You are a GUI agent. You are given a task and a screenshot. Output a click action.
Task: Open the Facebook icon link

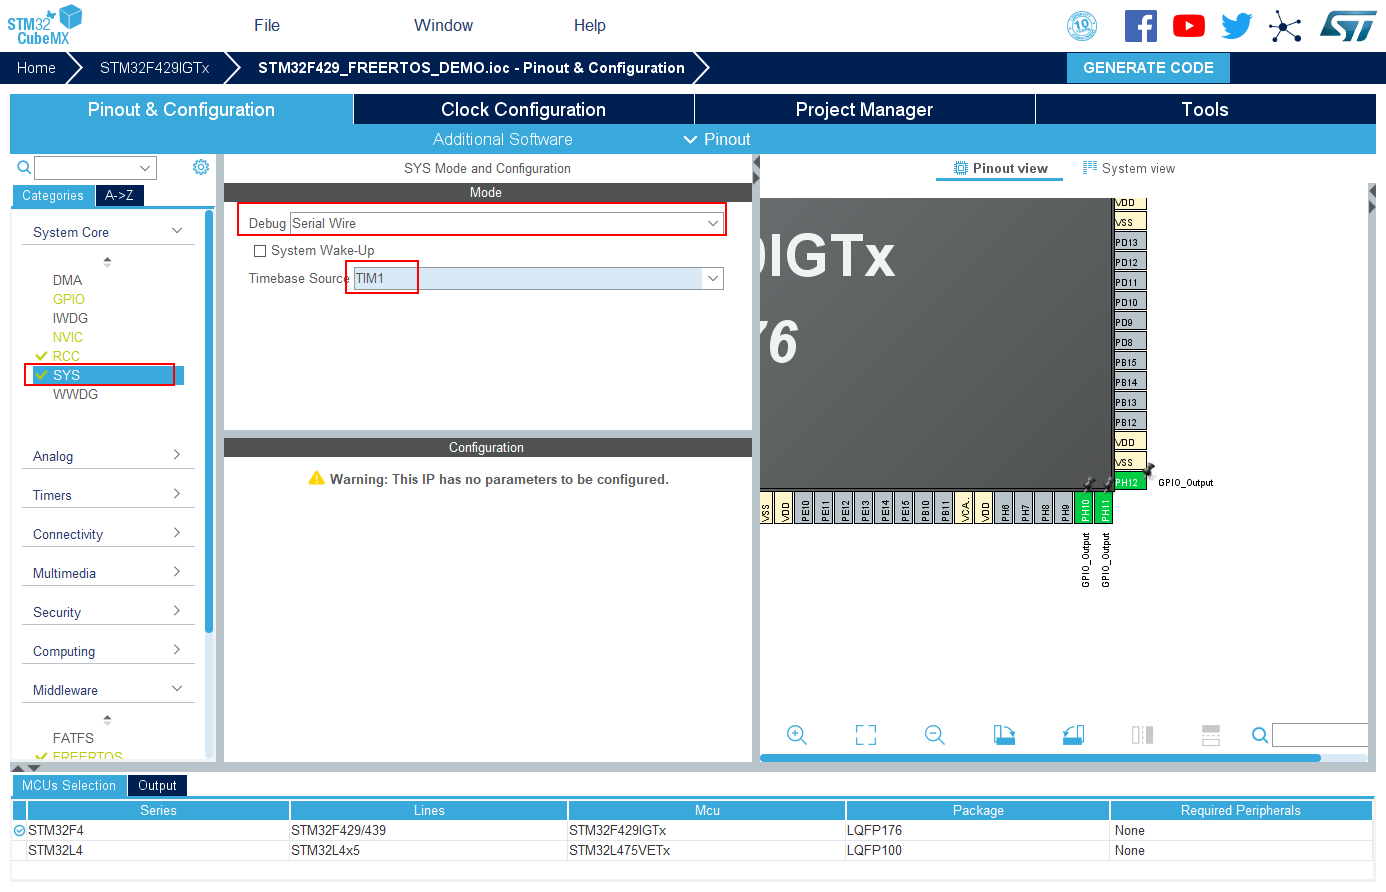(x=1140, y=26)
